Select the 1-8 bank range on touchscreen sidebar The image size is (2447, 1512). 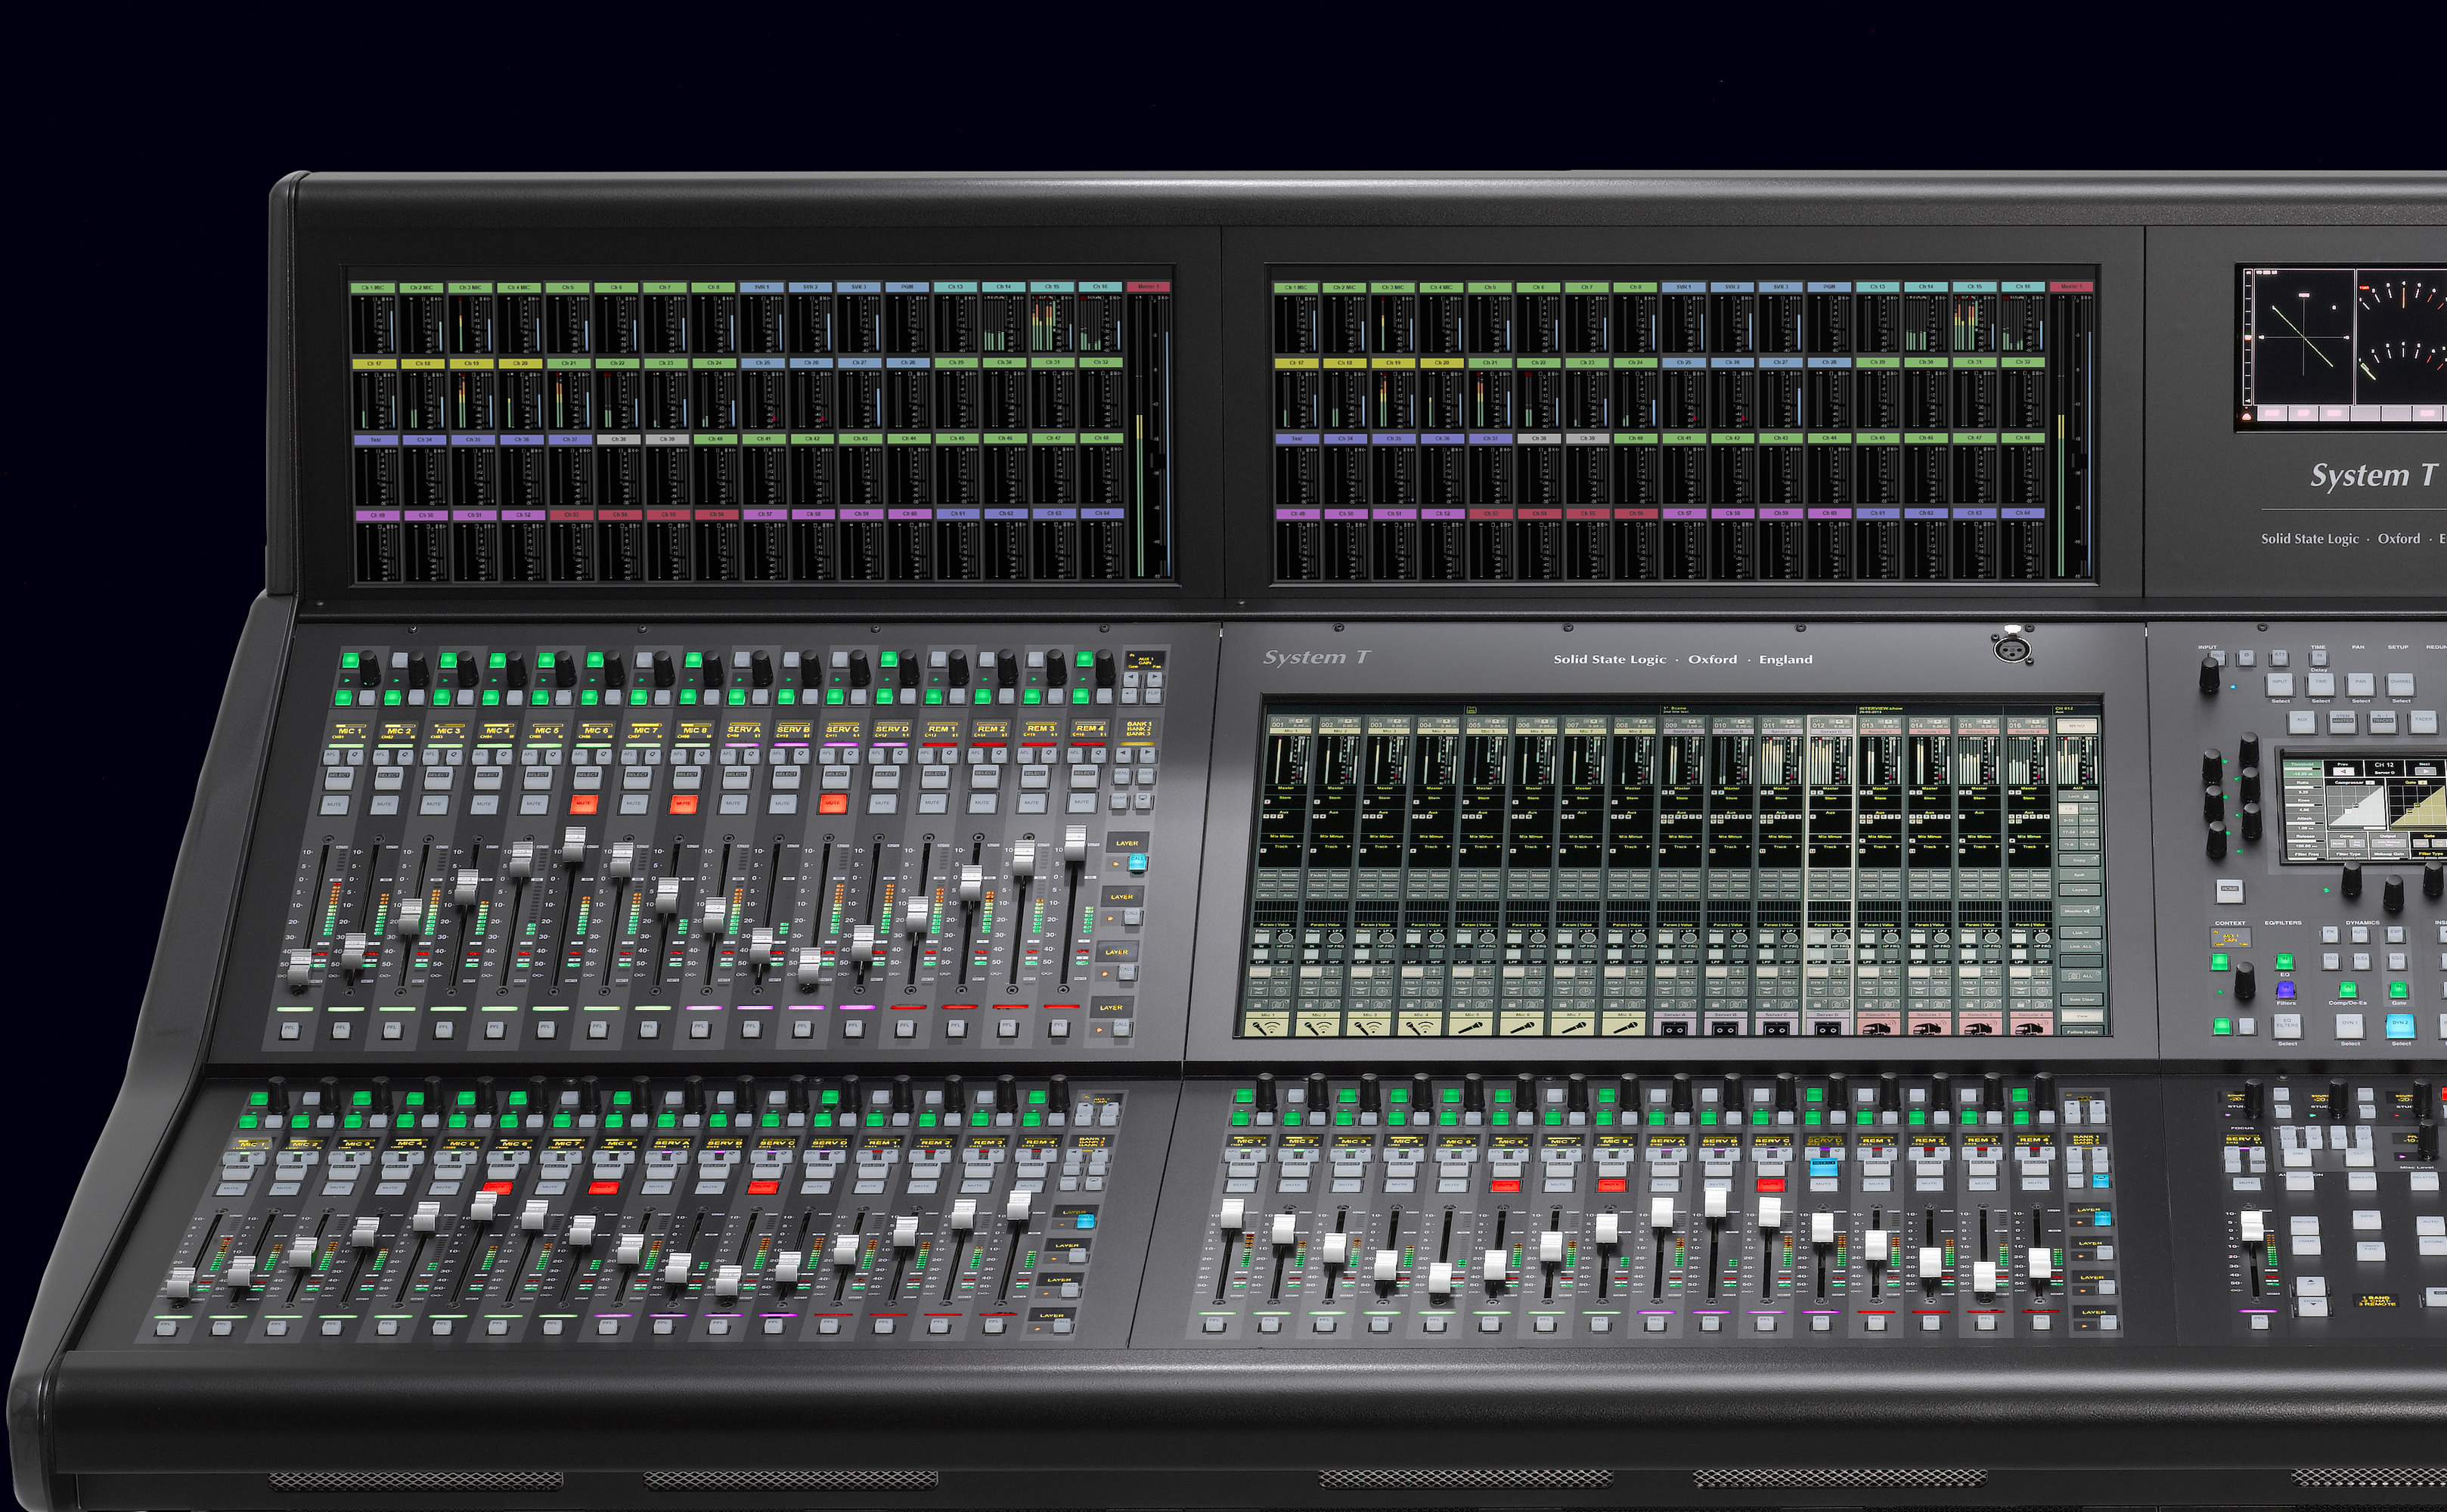(x=2068, y=809)
